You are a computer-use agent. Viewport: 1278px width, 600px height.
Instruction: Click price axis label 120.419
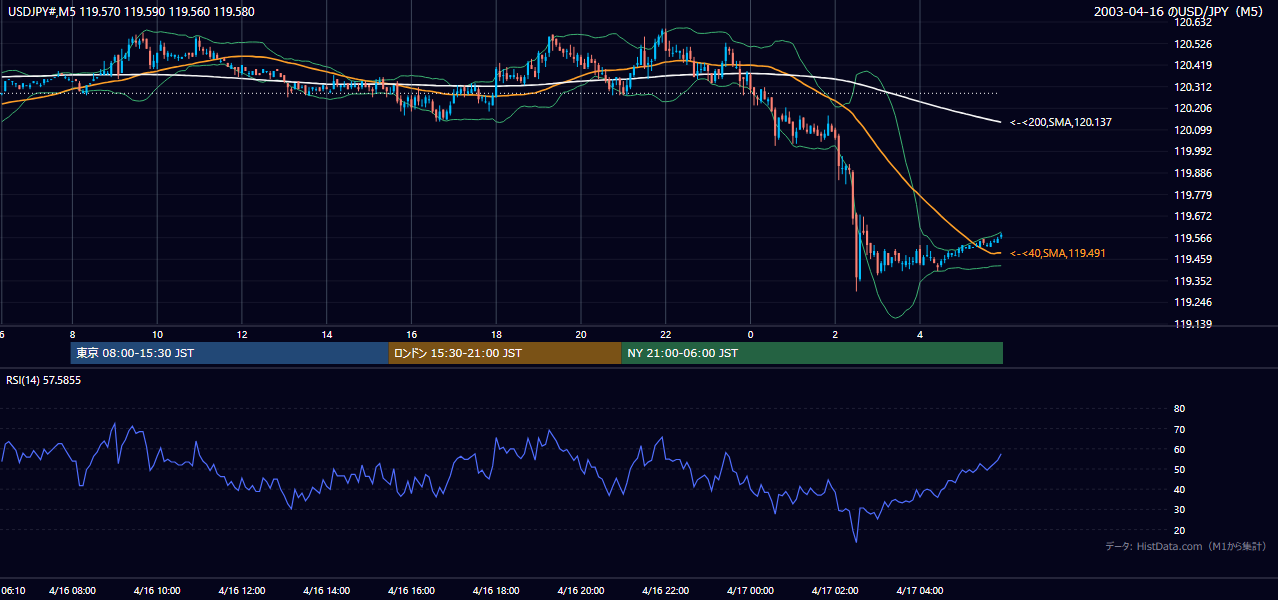point(1195,66)
